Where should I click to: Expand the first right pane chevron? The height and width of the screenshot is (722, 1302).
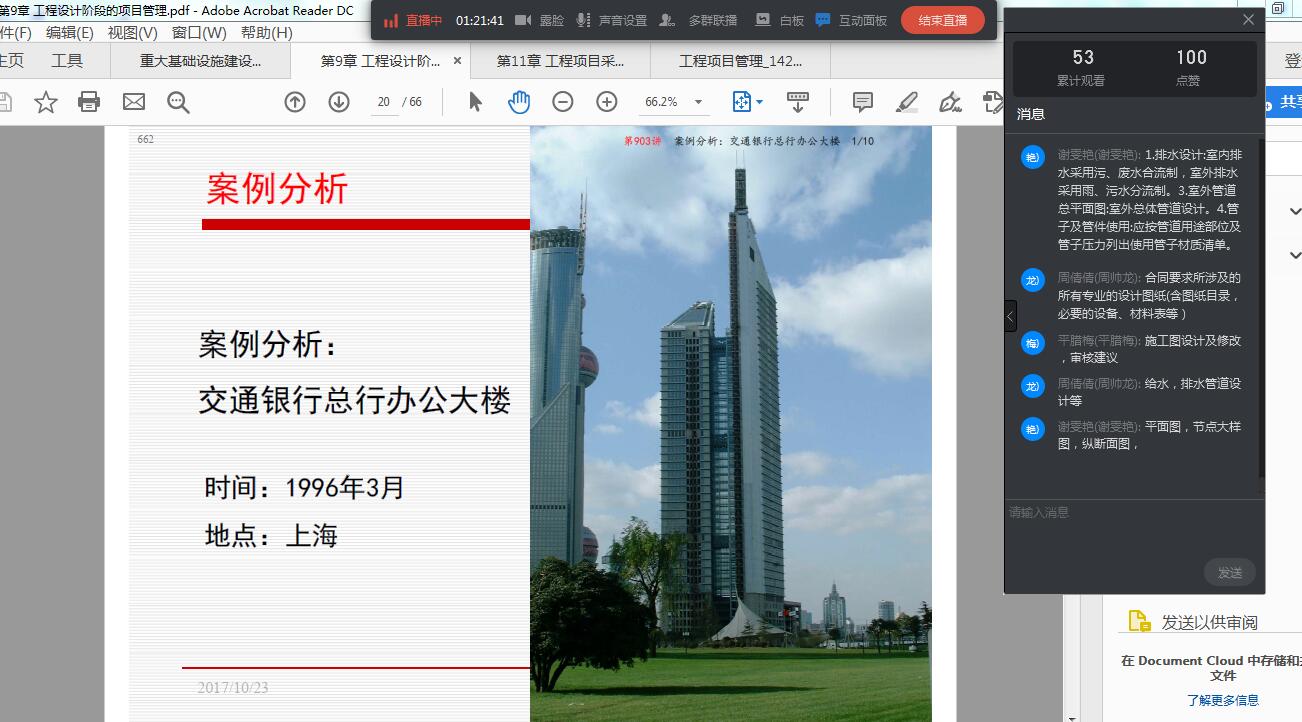click(1295, 211)
